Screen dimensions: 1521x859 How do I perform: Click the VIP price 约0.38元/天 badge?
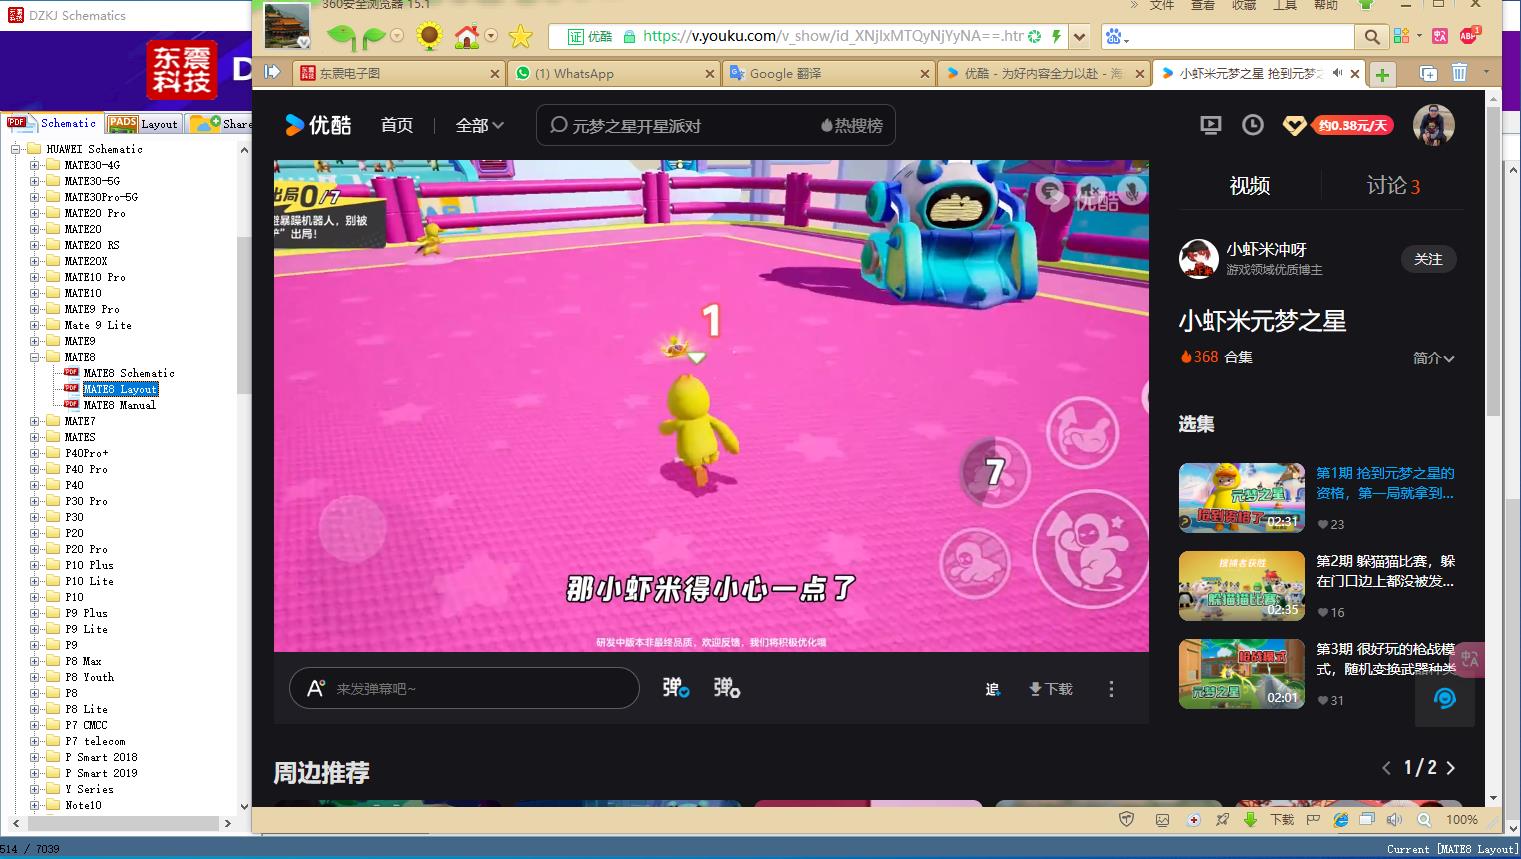point(1352,126)
